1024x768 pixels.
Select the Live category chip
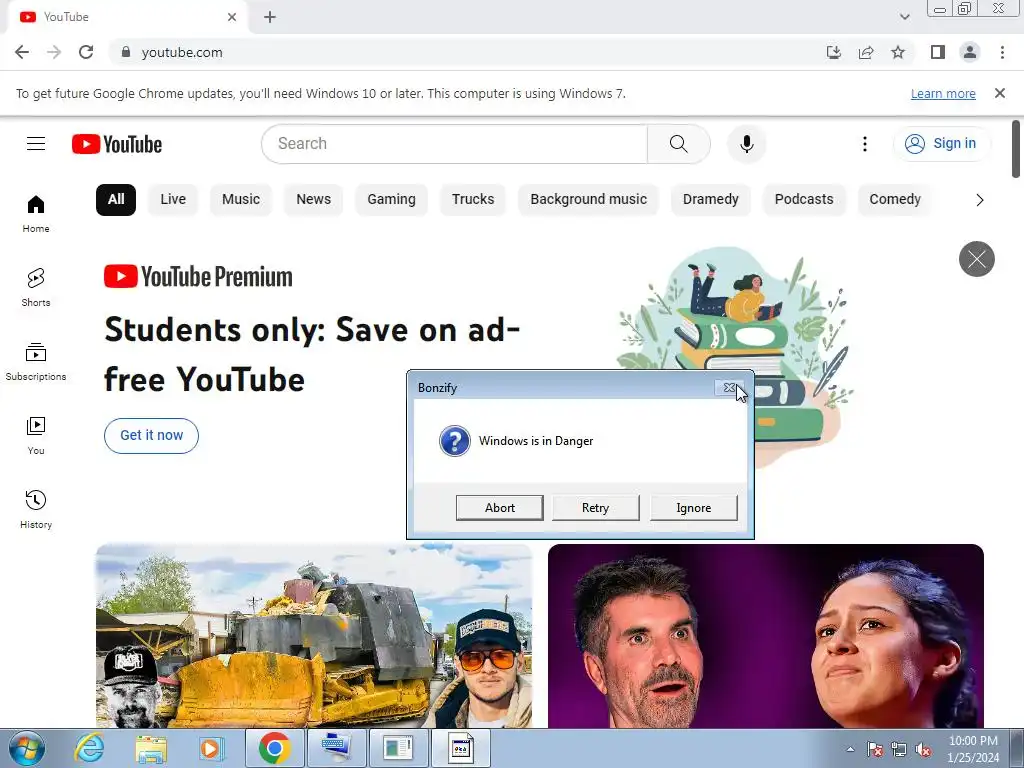coord(173,200)
